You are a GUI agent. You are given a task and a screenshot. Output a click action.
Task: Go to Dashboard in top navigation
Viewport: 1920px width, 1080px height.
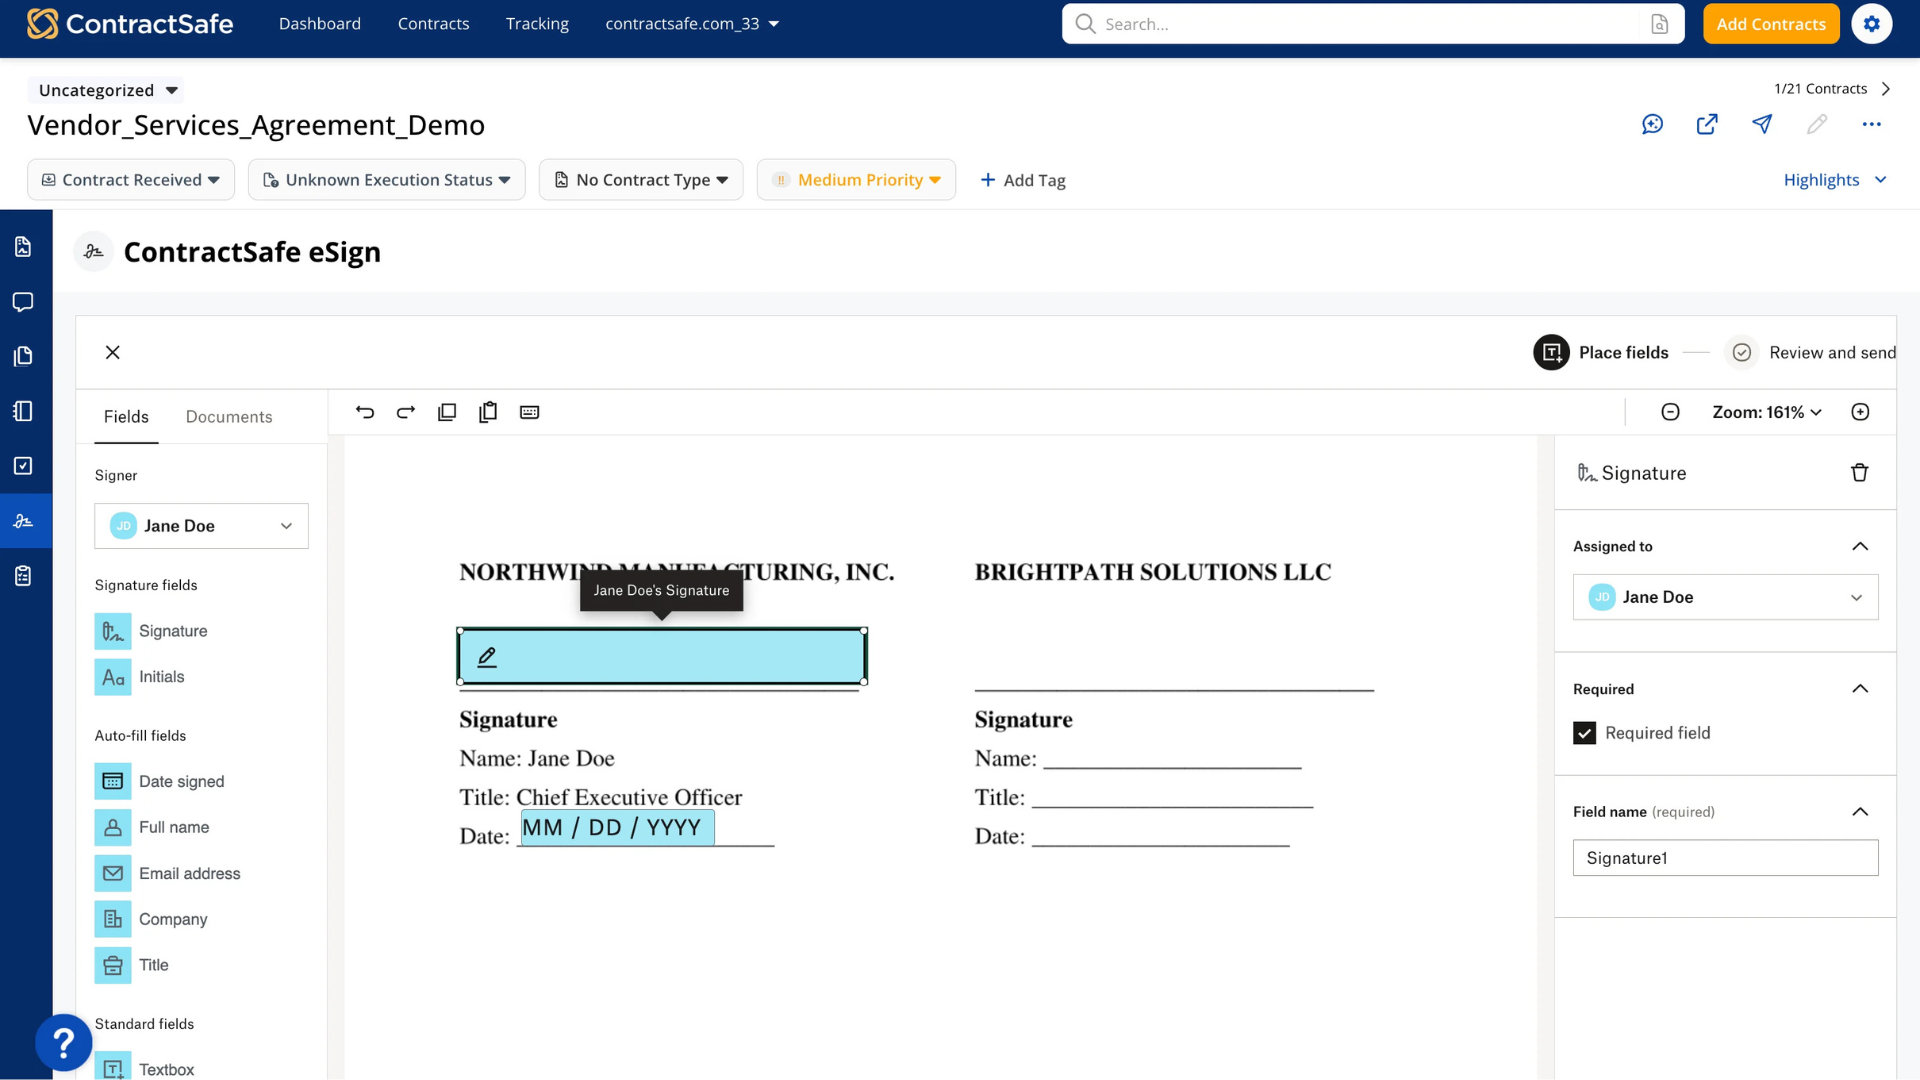320,24
